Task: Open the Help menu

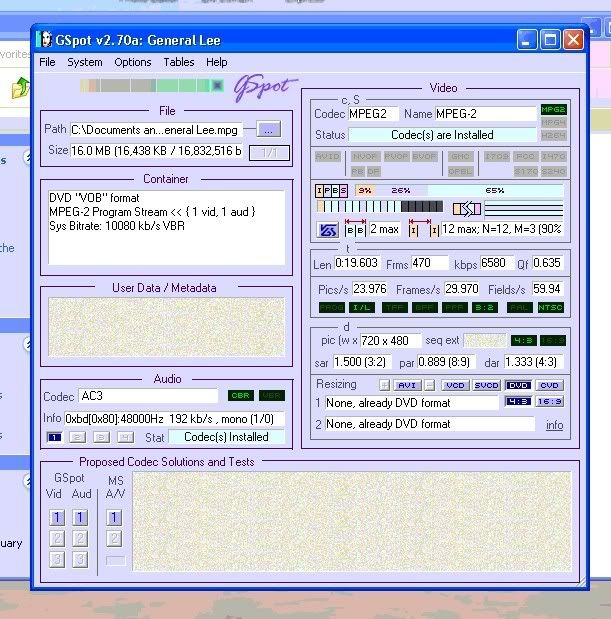Action: click(x=217, y=62)
